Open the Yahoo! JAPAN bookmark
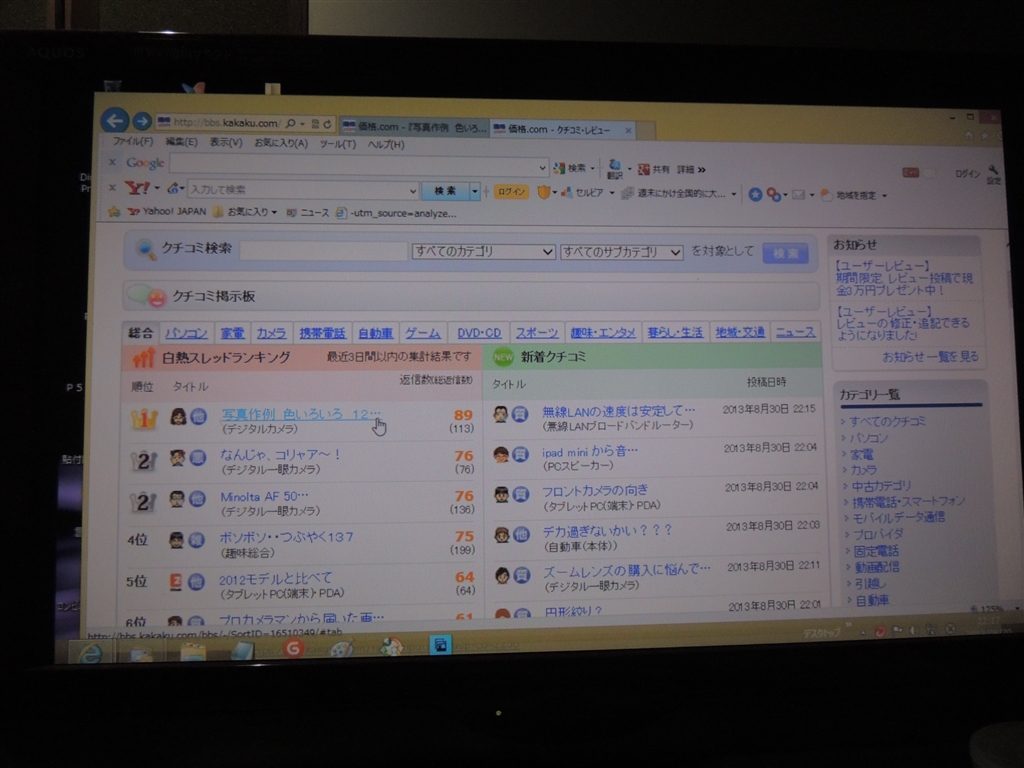The height and width of the screenshot is (768, 1024). pos(167,212)
